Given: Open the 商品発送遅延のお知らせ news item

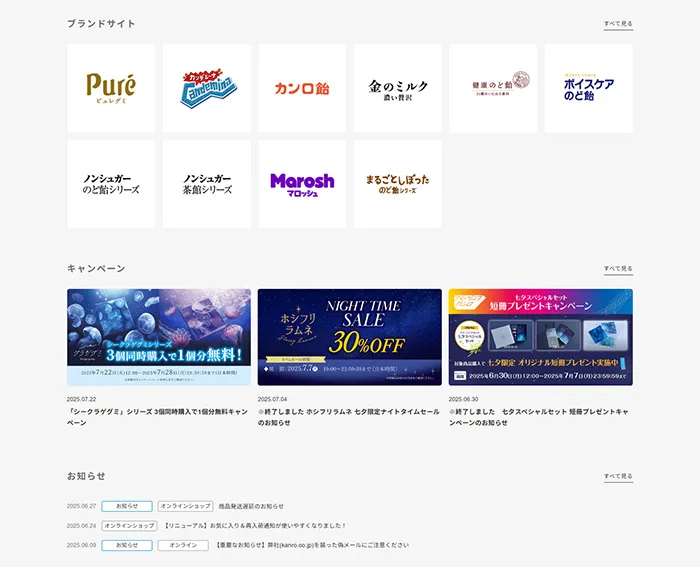Looking at the screenshot, I should (251, 506).
